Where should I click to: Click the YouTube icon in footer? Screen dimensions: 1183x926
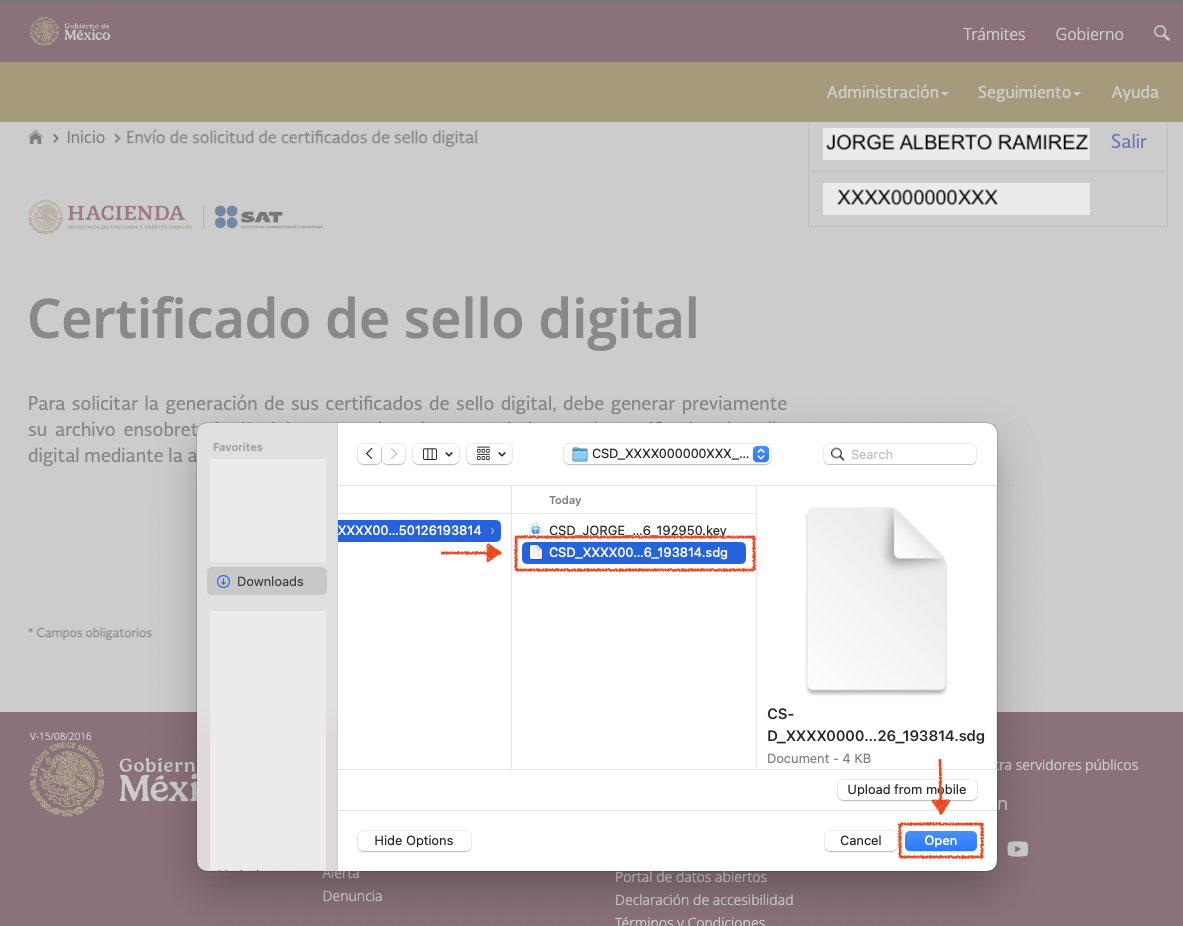coord(1017,849)
